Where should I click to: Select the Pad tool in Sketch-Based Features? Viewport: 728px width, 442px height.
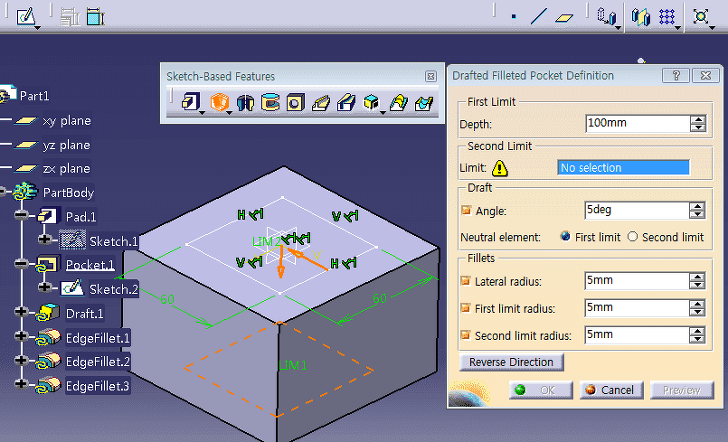pos(190,101)
